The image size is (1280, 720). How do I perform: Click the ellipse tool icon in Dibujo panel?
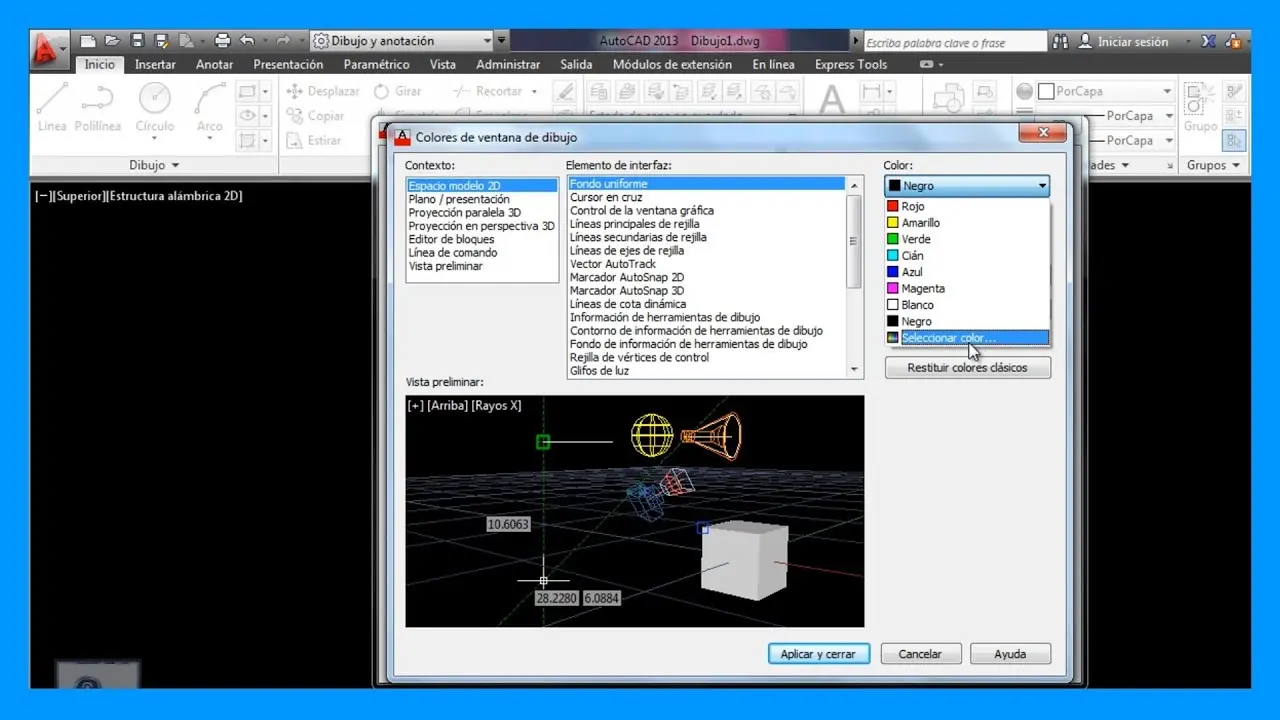click(247, 116)
